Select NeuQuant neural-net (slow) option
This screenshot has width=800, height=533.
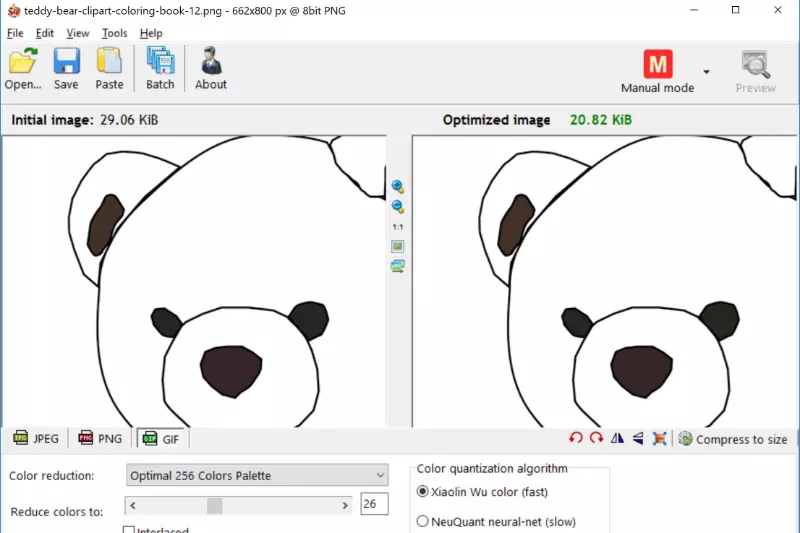coord(422,521)
